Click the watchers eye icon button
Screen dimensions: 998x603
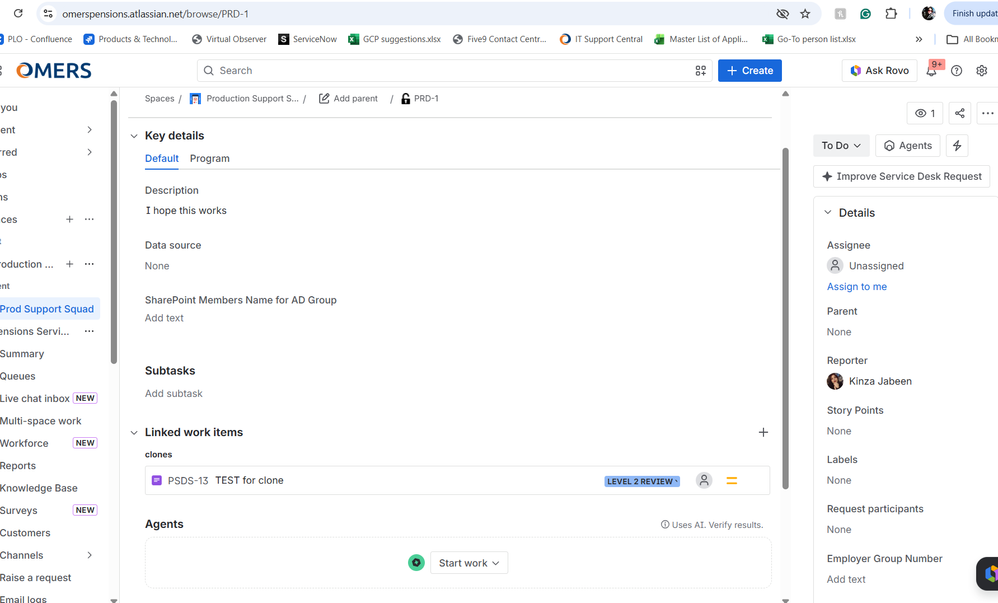click(925, 113)
